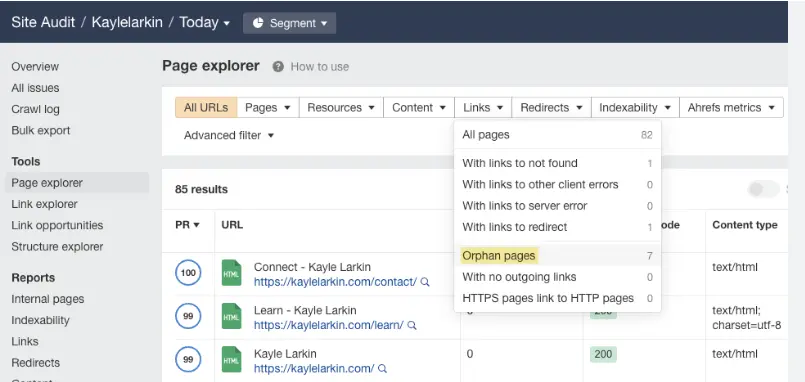Open All issues in the sidebar
805x382 pixels.
tap(35, 88)
